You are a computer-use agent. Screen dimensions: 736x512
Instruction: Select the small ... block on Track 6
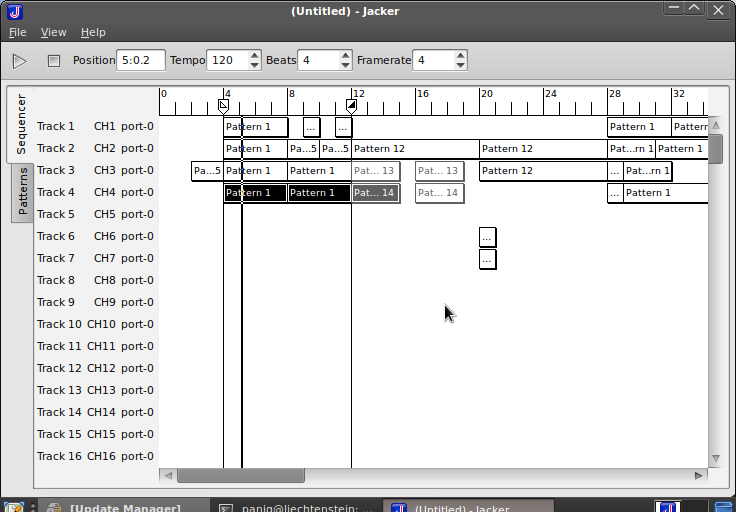tap(487, 237)
